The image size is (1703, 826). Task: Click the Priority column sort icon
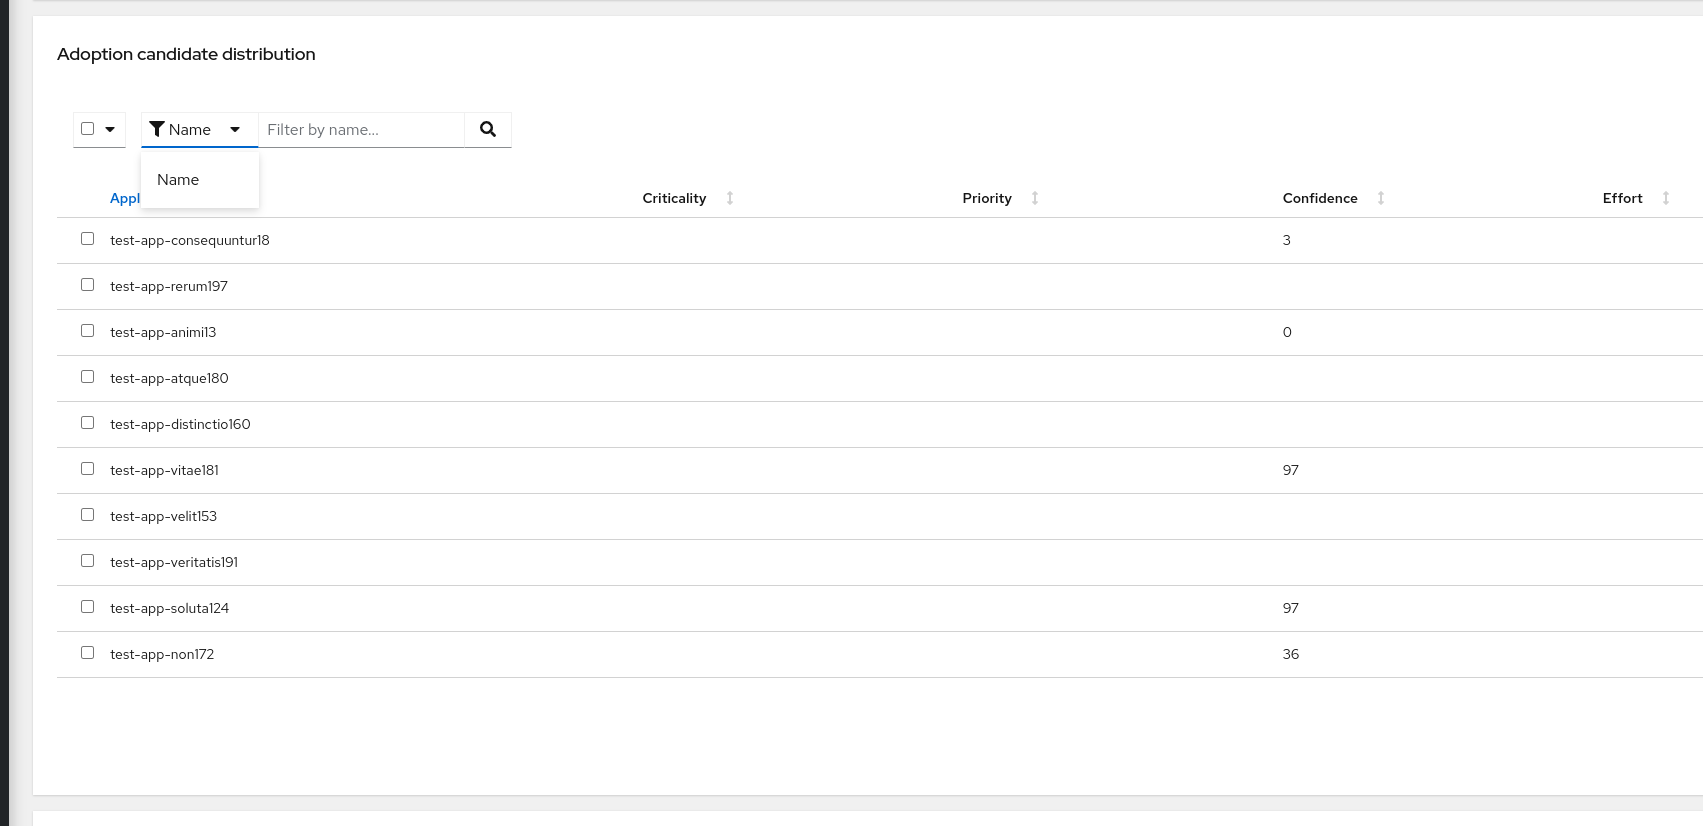pos(1035,198)
